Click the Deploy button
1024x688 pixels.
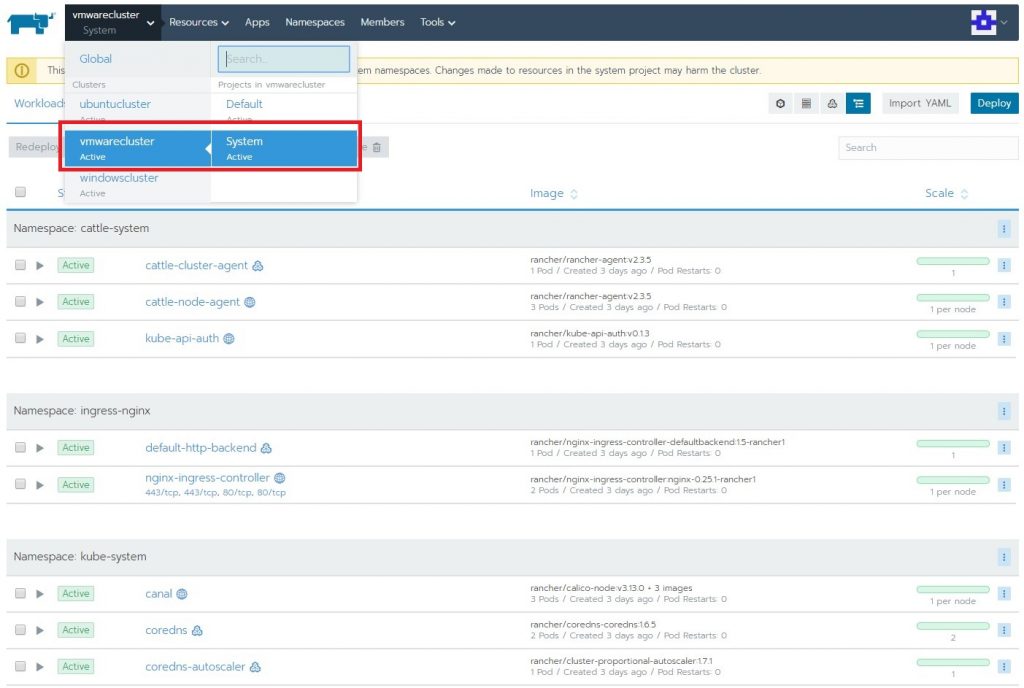(x=994, y=103)
